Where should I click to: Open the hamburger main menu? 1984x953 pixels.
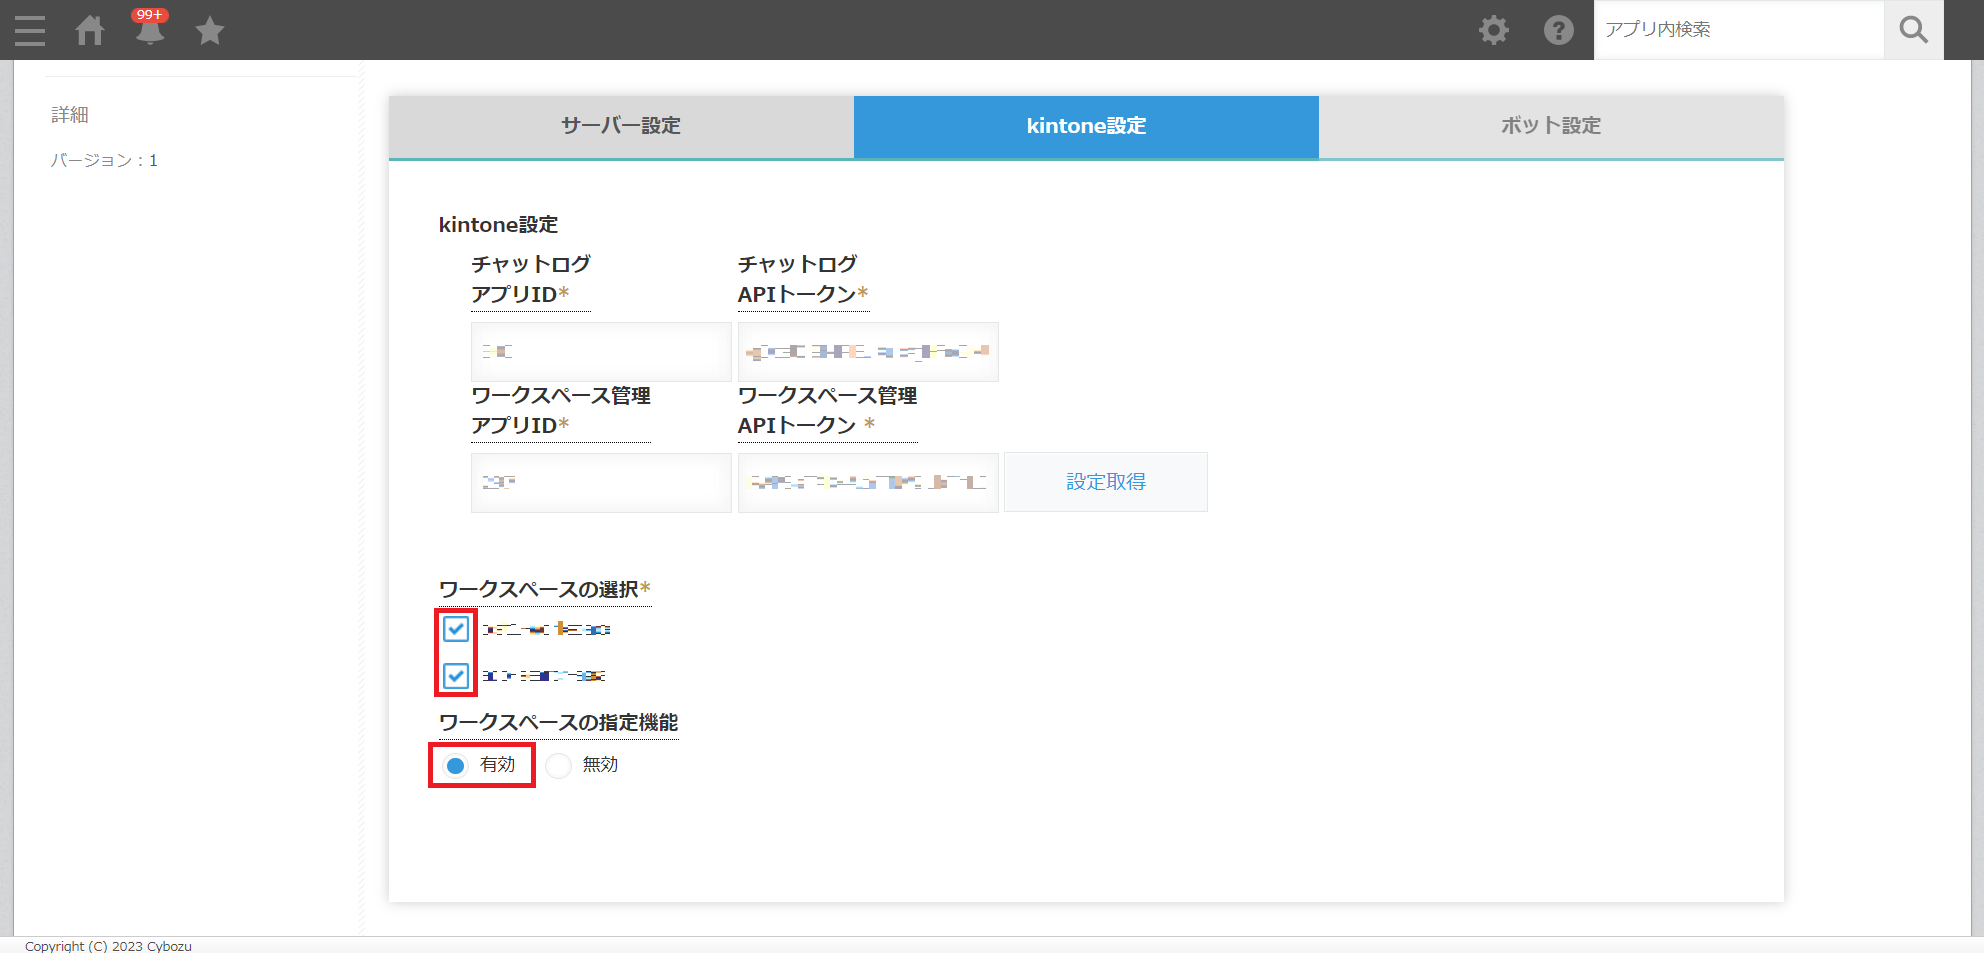coord(30,30)
